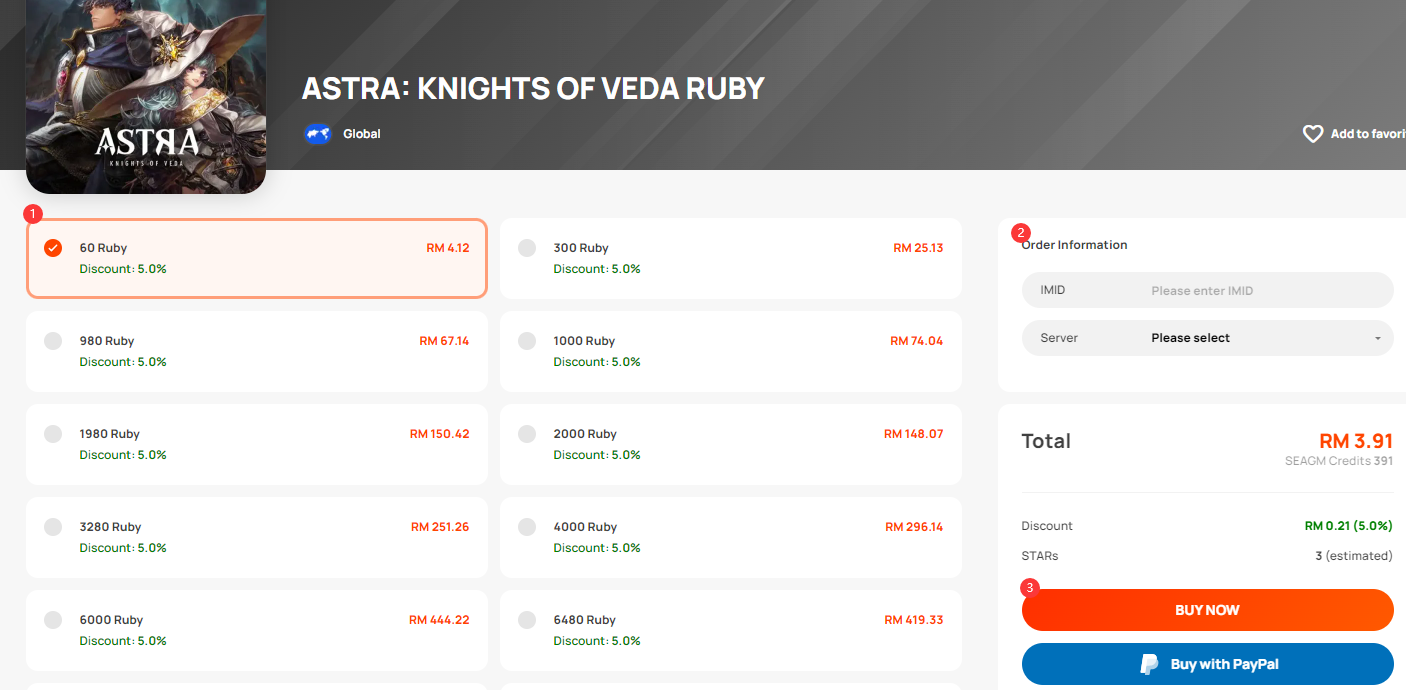The width and height of the screenshot is (1406, 690).
Task: Click the heart icon beside Add to favorites
Action: pyautogui.click(x=1313, y=134)
